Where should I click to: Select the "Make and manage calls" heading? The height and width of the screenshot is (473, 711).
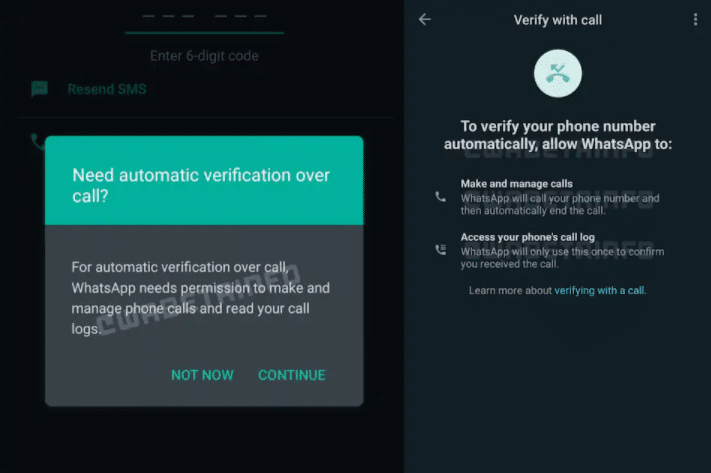516,184
